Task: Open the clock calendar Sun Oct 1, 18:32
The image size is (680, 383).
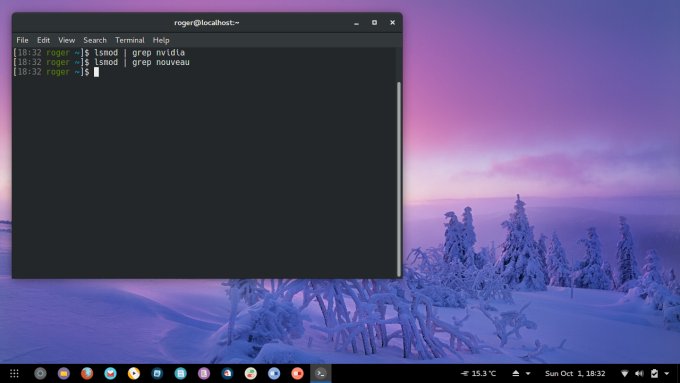Action: [x=575, y=373]
